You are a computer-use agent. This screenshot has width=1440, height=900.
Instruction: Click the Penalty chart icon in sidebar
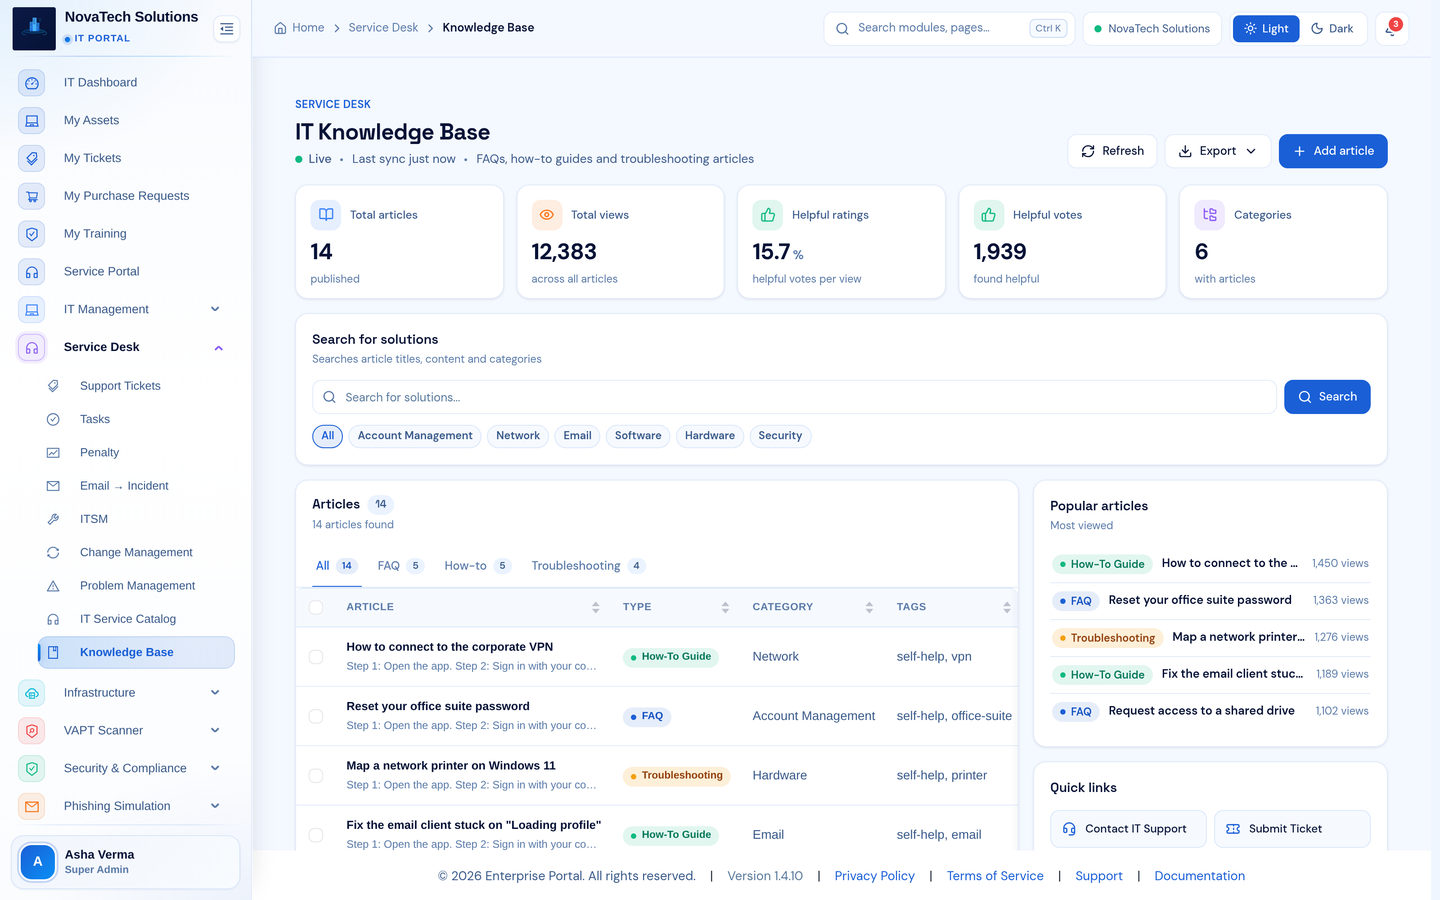(x=53, y=453)
